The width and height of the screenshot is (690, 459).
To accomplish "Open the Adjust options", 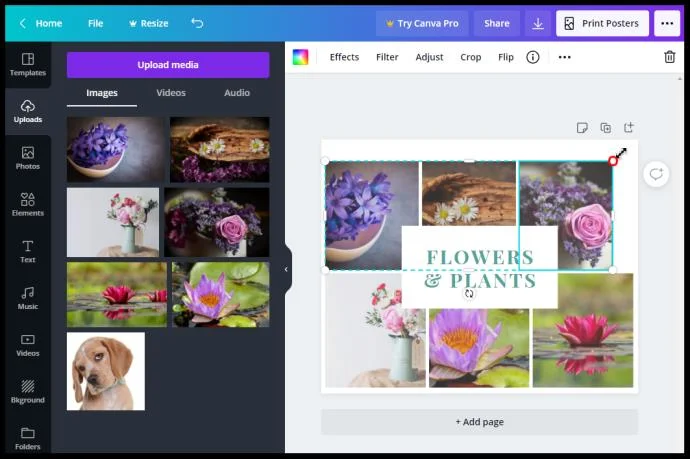I will 429,57.
